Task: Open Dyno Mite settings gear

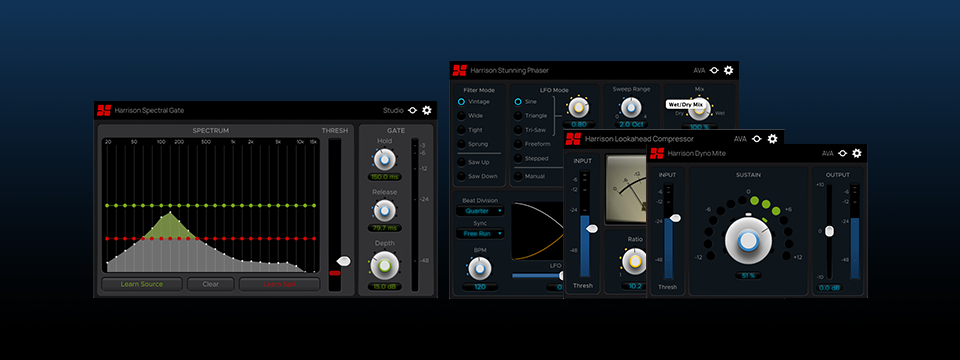Action: [x=857, y=153]
